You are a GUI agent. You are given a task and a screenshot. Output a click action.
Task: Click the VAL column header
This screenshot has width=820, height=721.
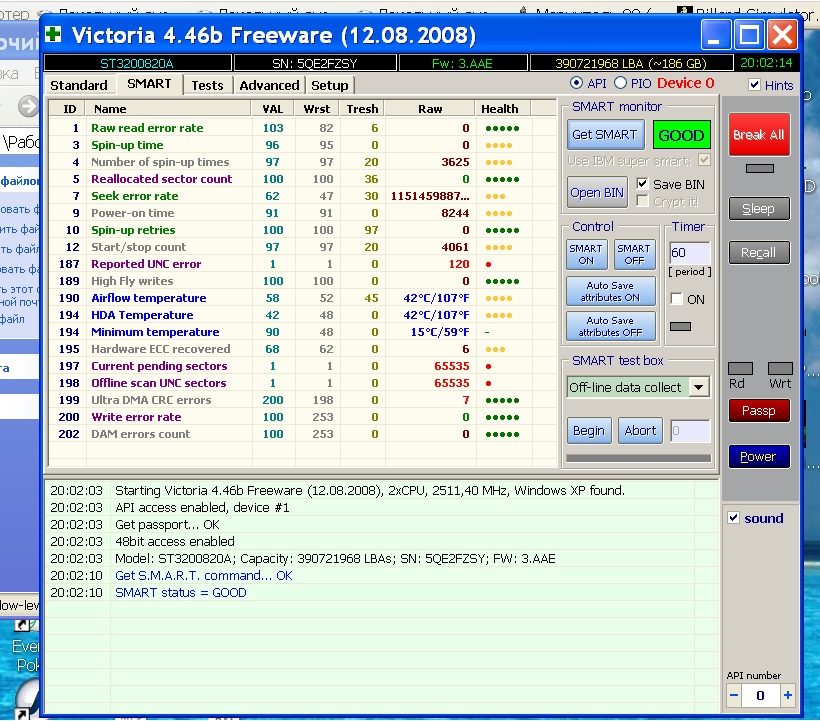(x=273, y=109)
